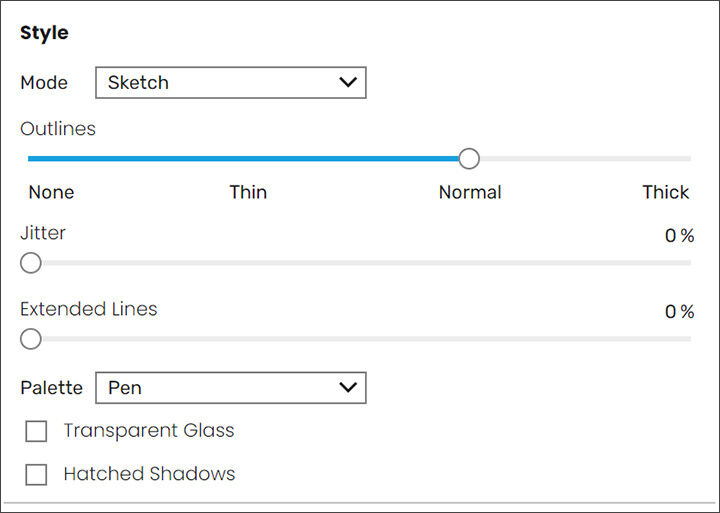Screen dimensions: 720x513
Task: Click the Style section heading
Action: tap(44, 33)
